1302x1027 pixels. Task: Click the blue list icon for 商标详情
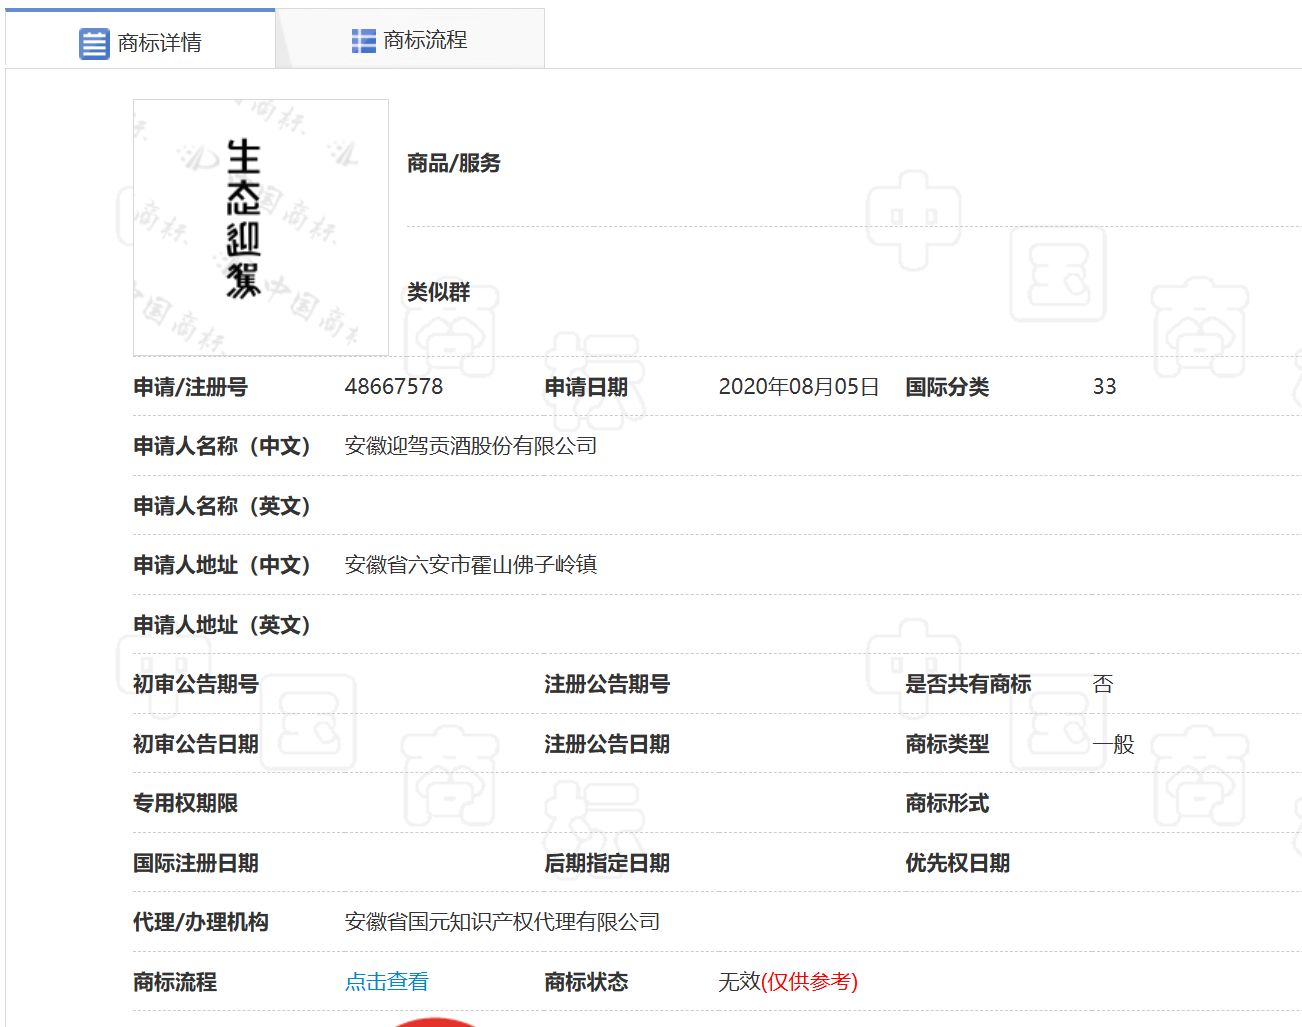(93, 43)
